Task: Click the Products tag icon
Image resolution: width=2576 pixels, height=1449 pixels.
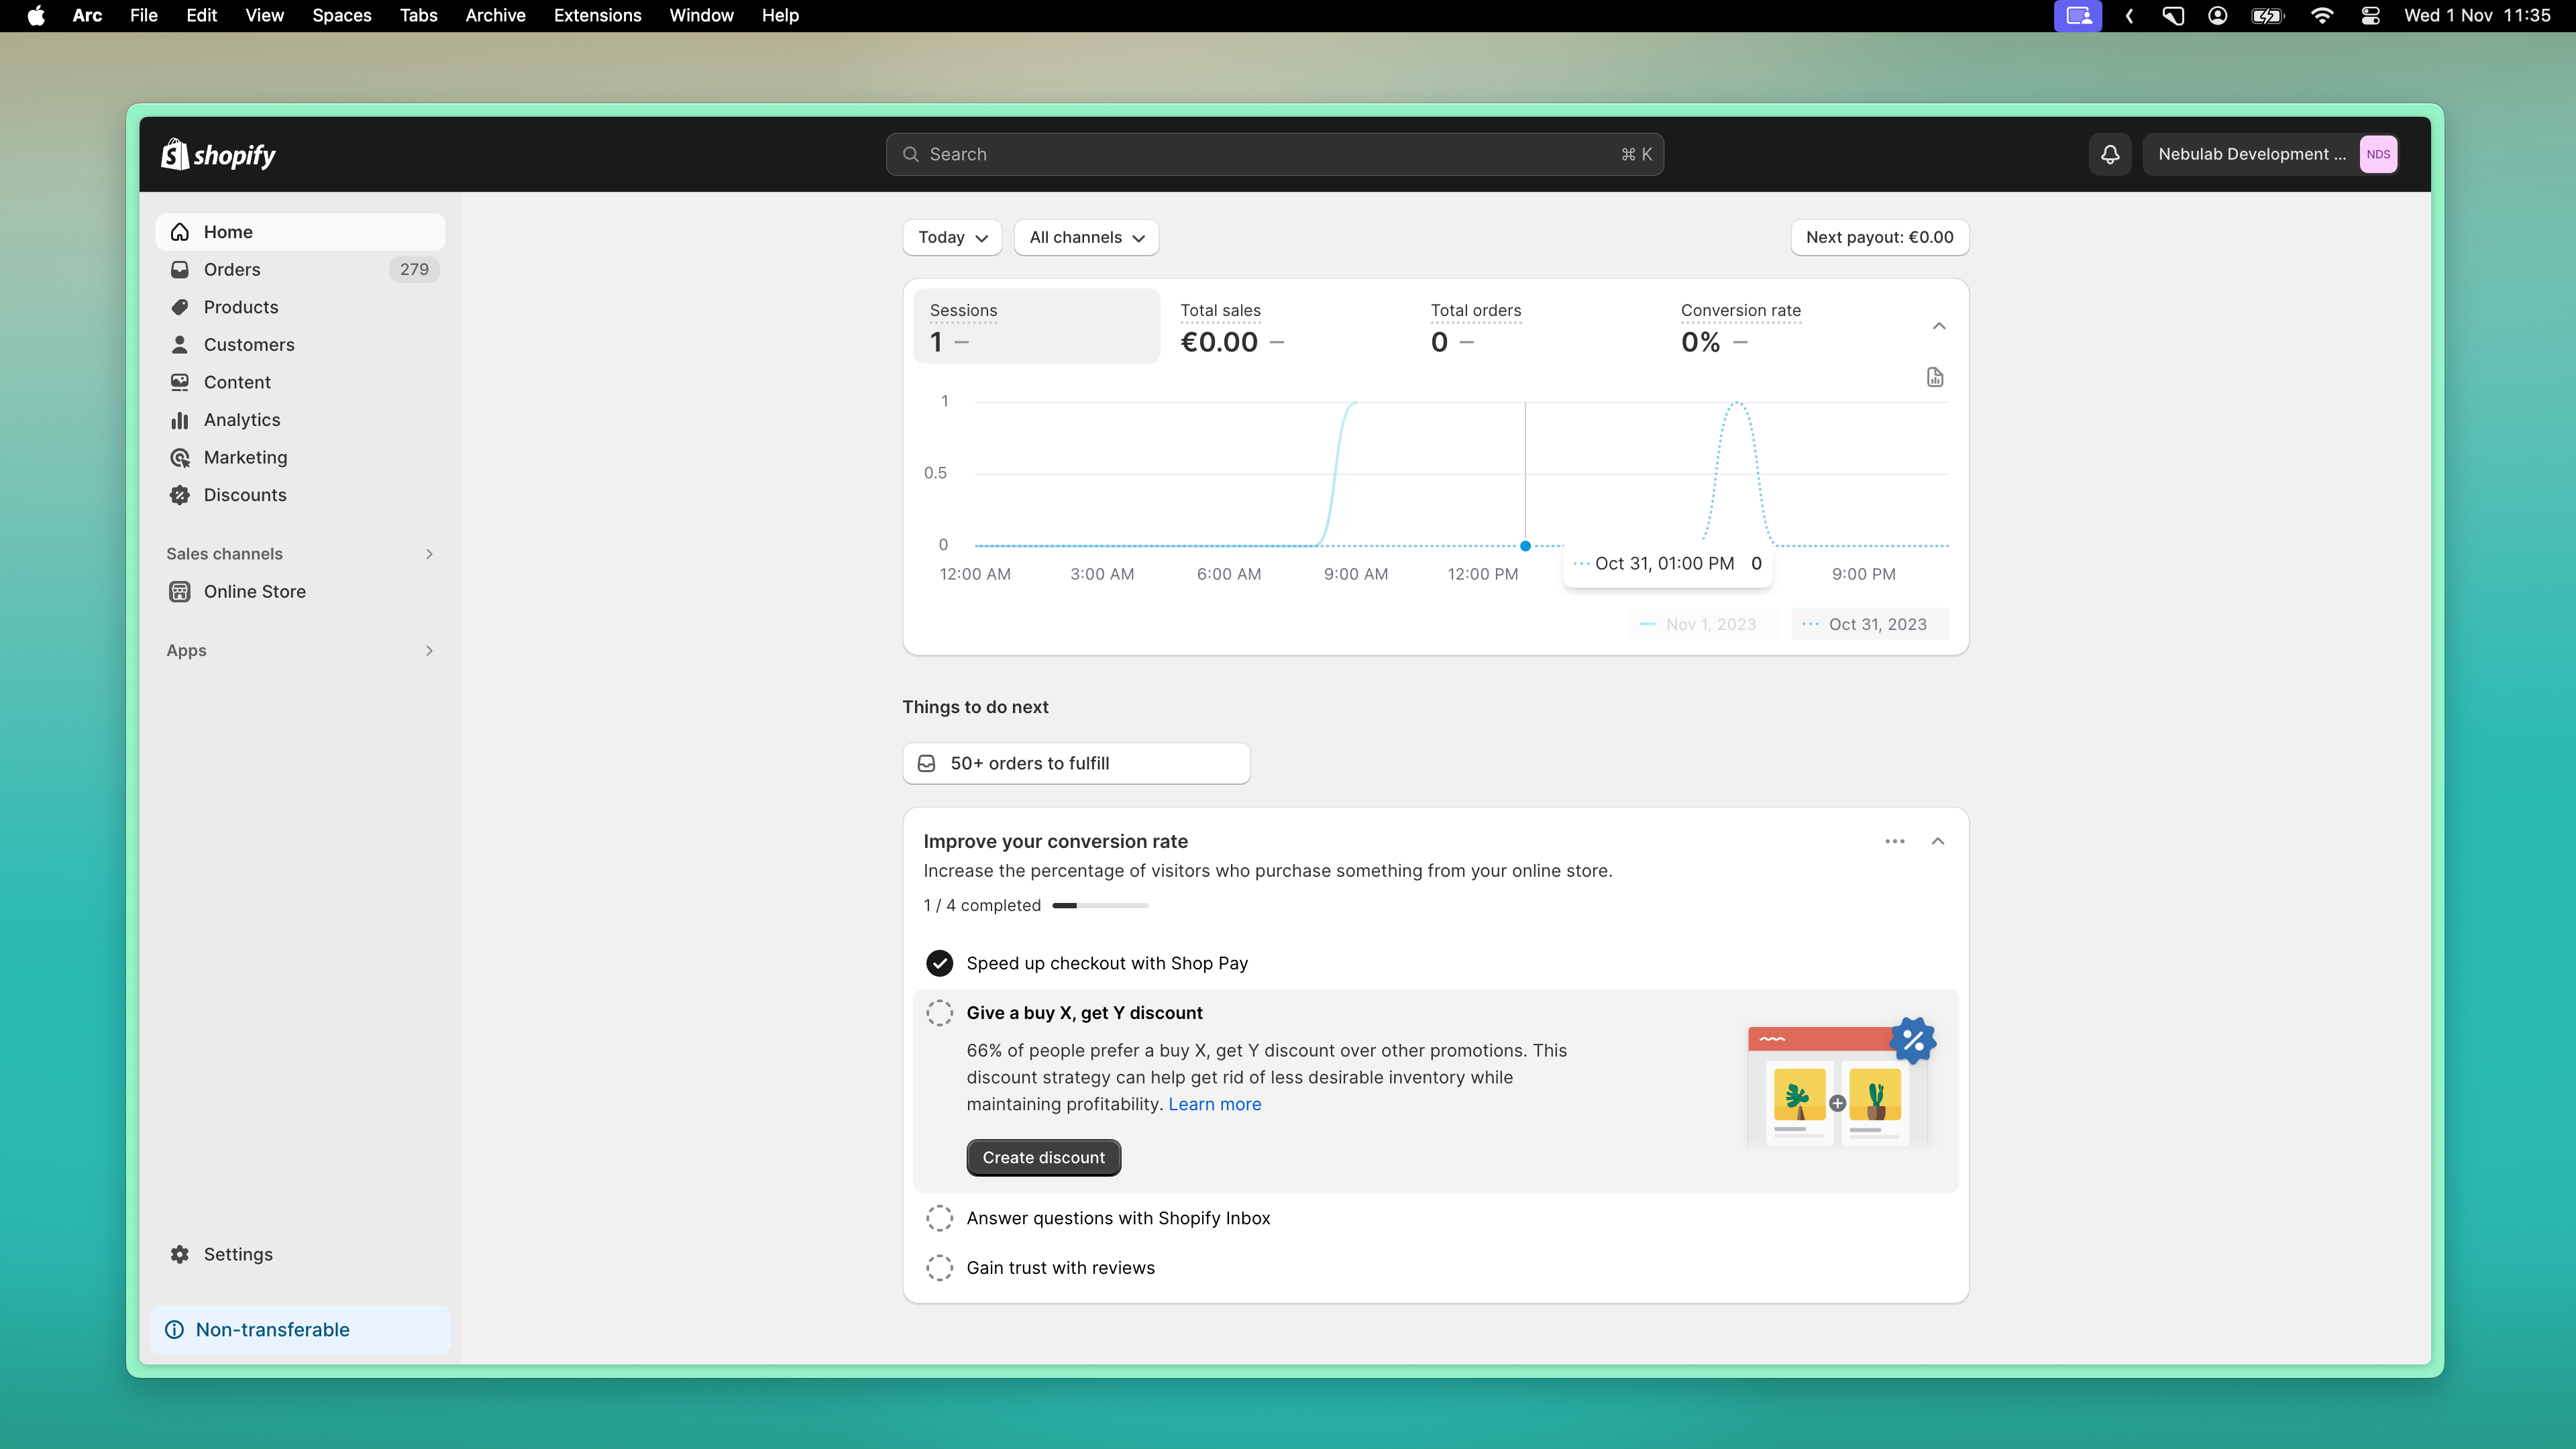Action: click(x=180, y=307)
